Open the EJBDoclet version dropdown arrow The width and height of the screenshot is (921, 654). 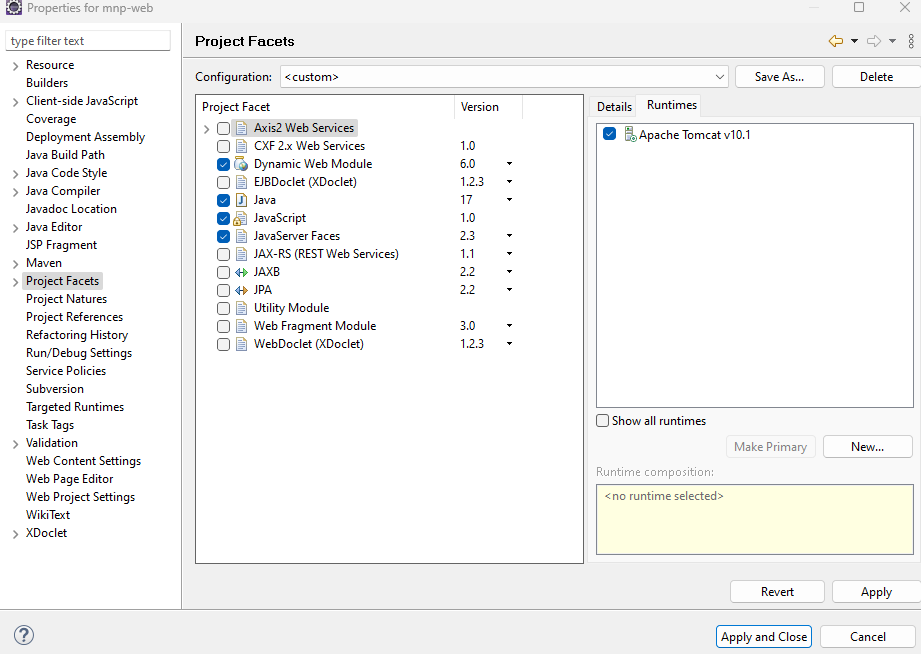click(509, 182)
